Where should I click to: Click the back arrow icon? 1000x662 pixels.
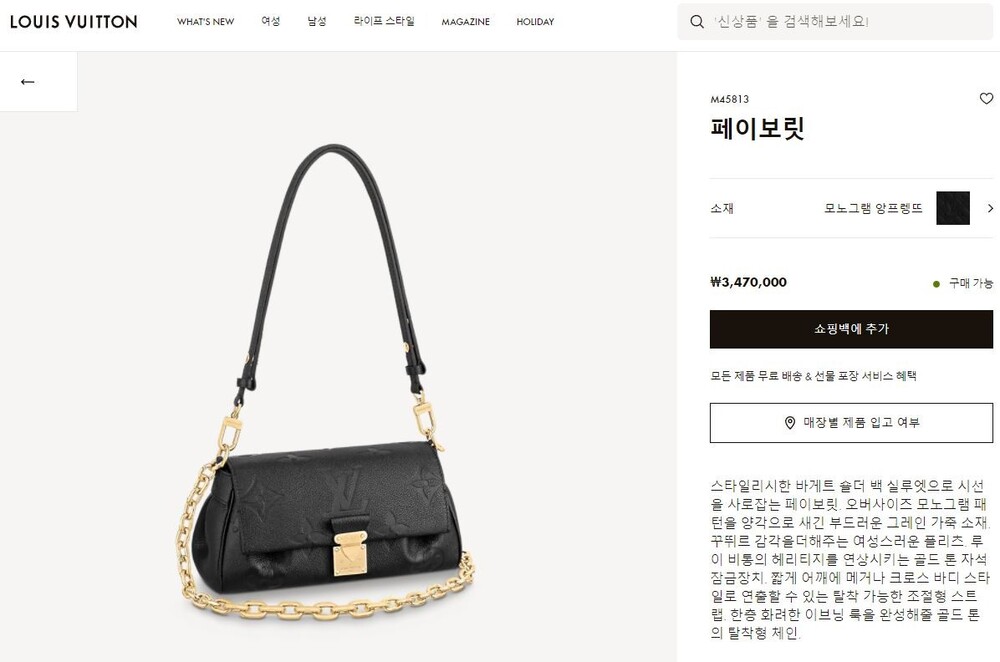click(27, 82)
